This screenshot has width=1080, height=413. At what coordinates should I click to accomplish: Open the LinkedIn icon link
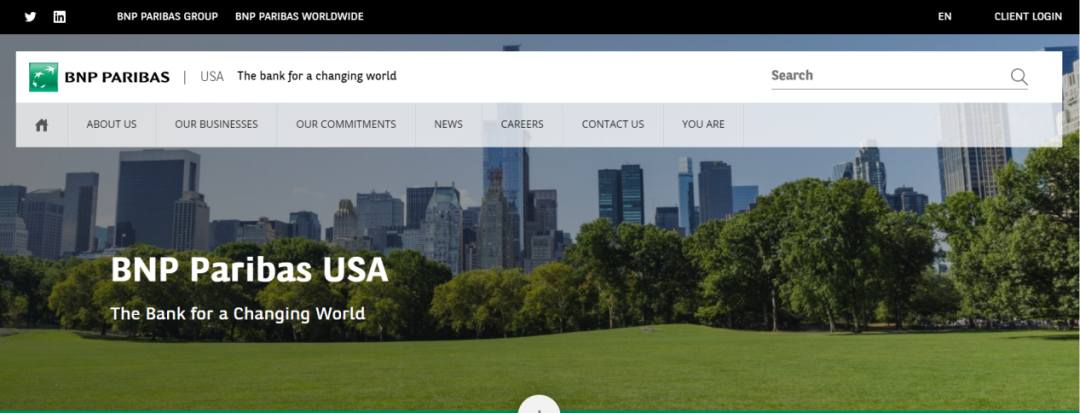pos(60,17)
